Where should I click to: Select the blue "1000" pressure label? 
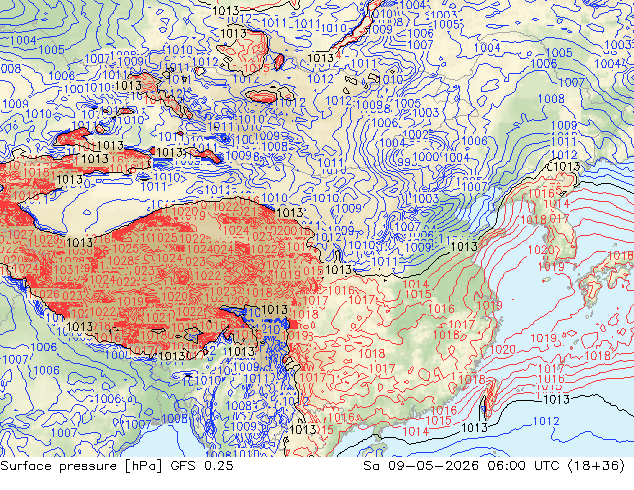pos(426,157)
